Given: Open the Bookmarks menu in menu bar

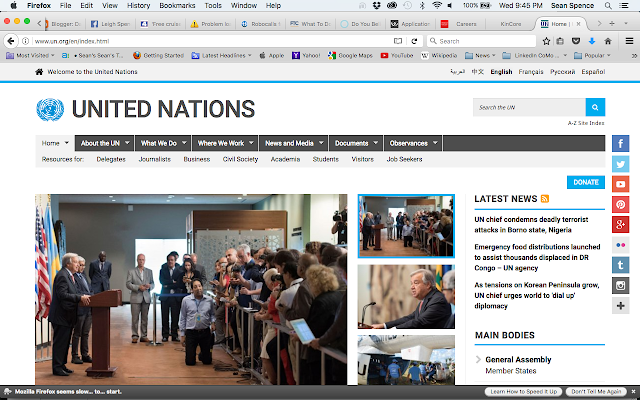Looking at the screenshot, I should pos(177,6).
